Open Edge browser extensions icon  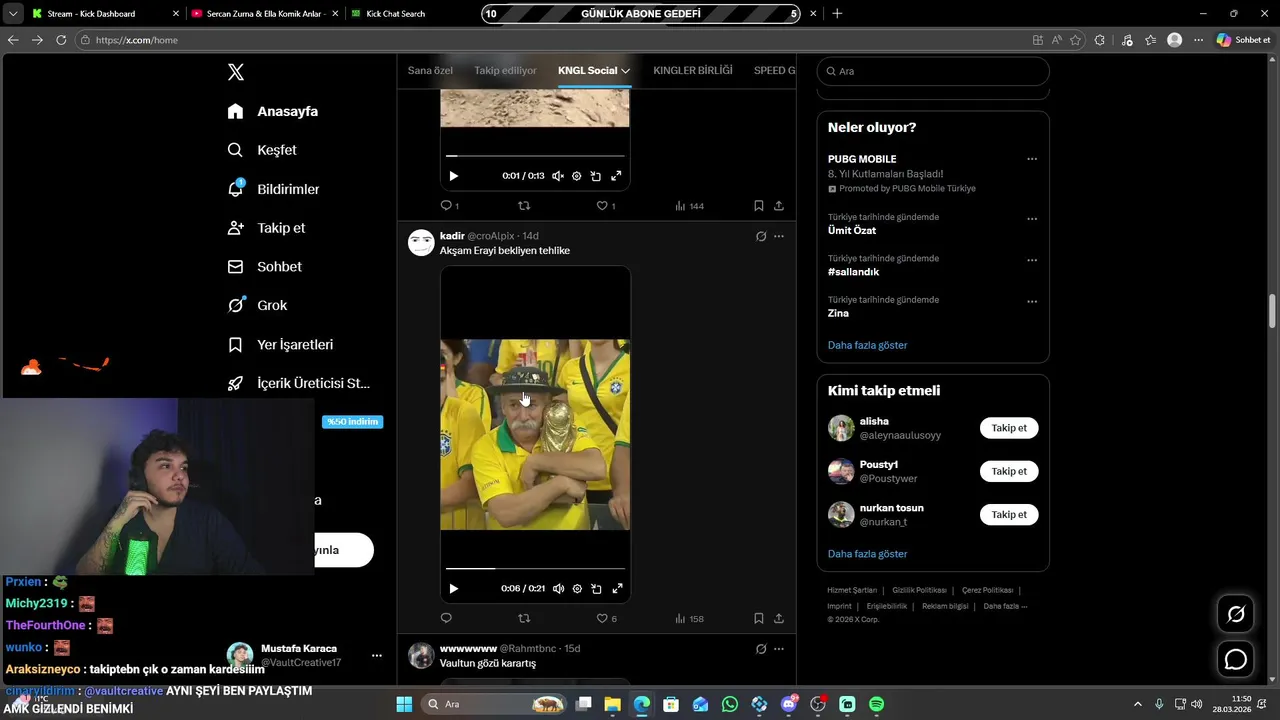point(1100,40)
